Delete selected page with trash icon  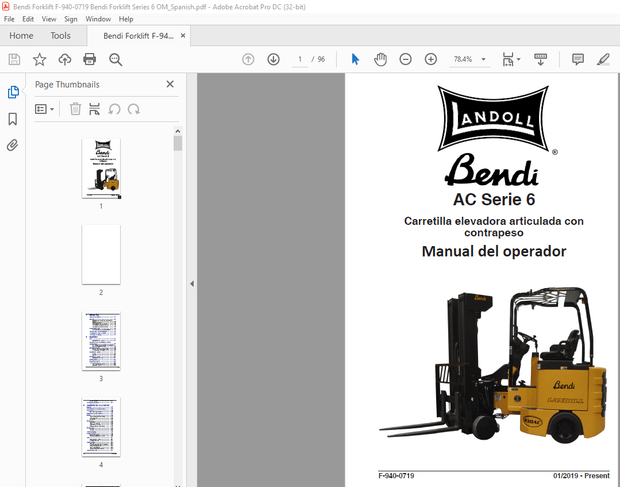pyautogui.click(x=75, y=109)
